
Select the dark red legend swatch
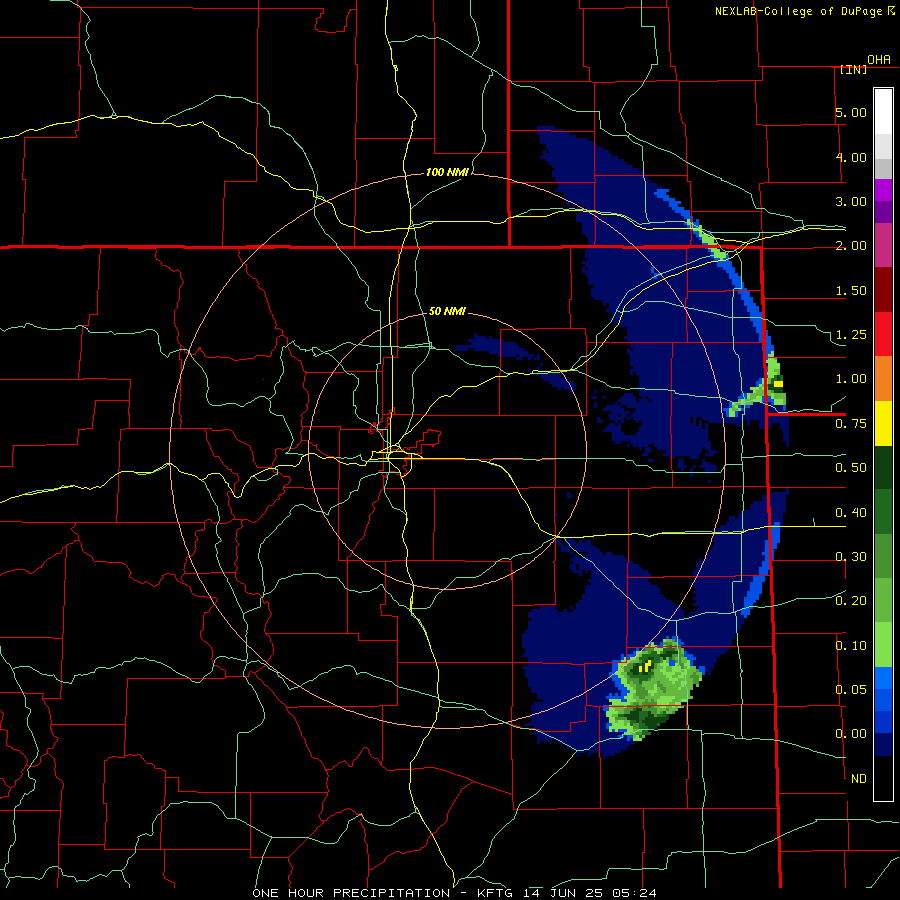click(x=883, y=290)
